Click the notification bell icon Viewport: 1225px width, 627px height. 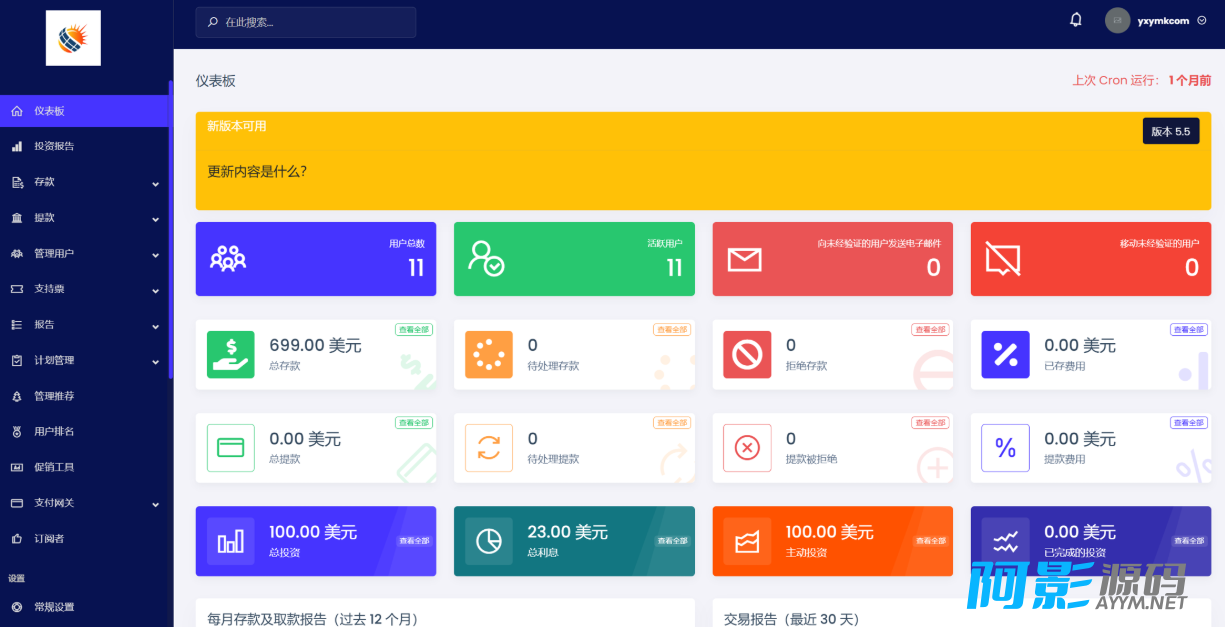[x=1076, y=20]
